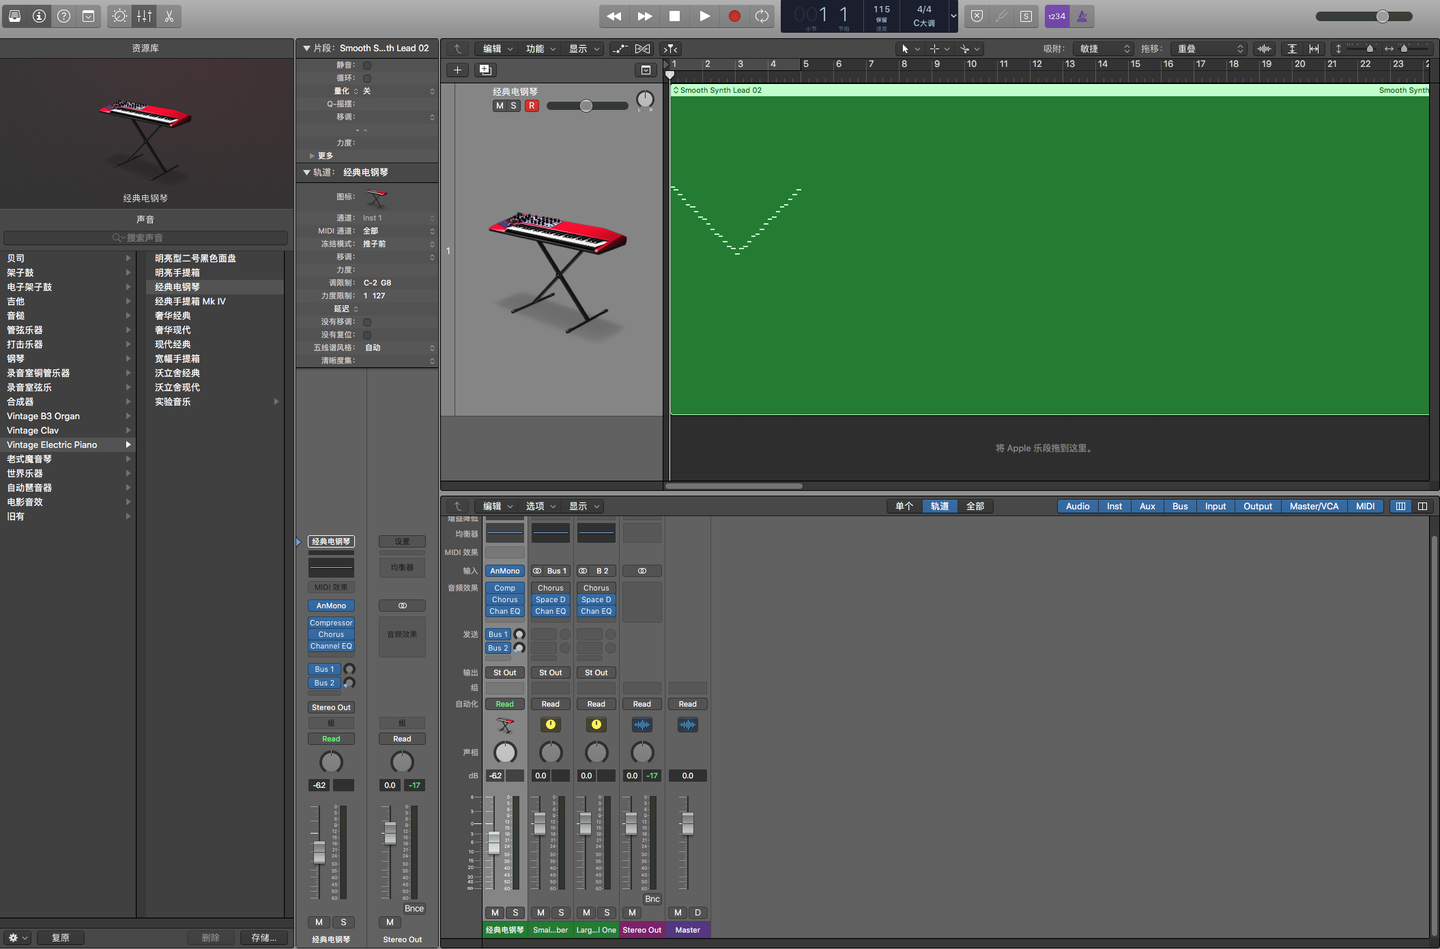This screenshot has height=949, width=1440.
Task: Adjust the 经典电钢琴 track header volume slider
Action: pos(587,106)
